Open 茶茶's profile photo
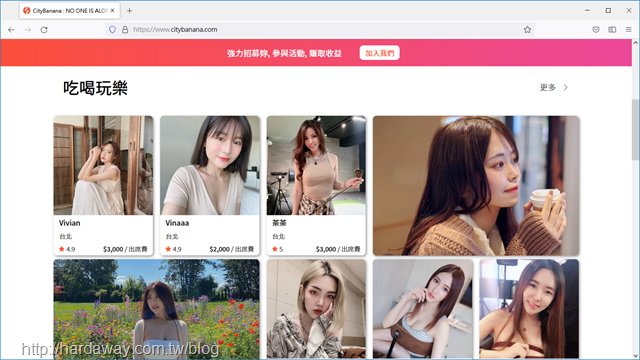Screen dimensions: 640x360 316,165
